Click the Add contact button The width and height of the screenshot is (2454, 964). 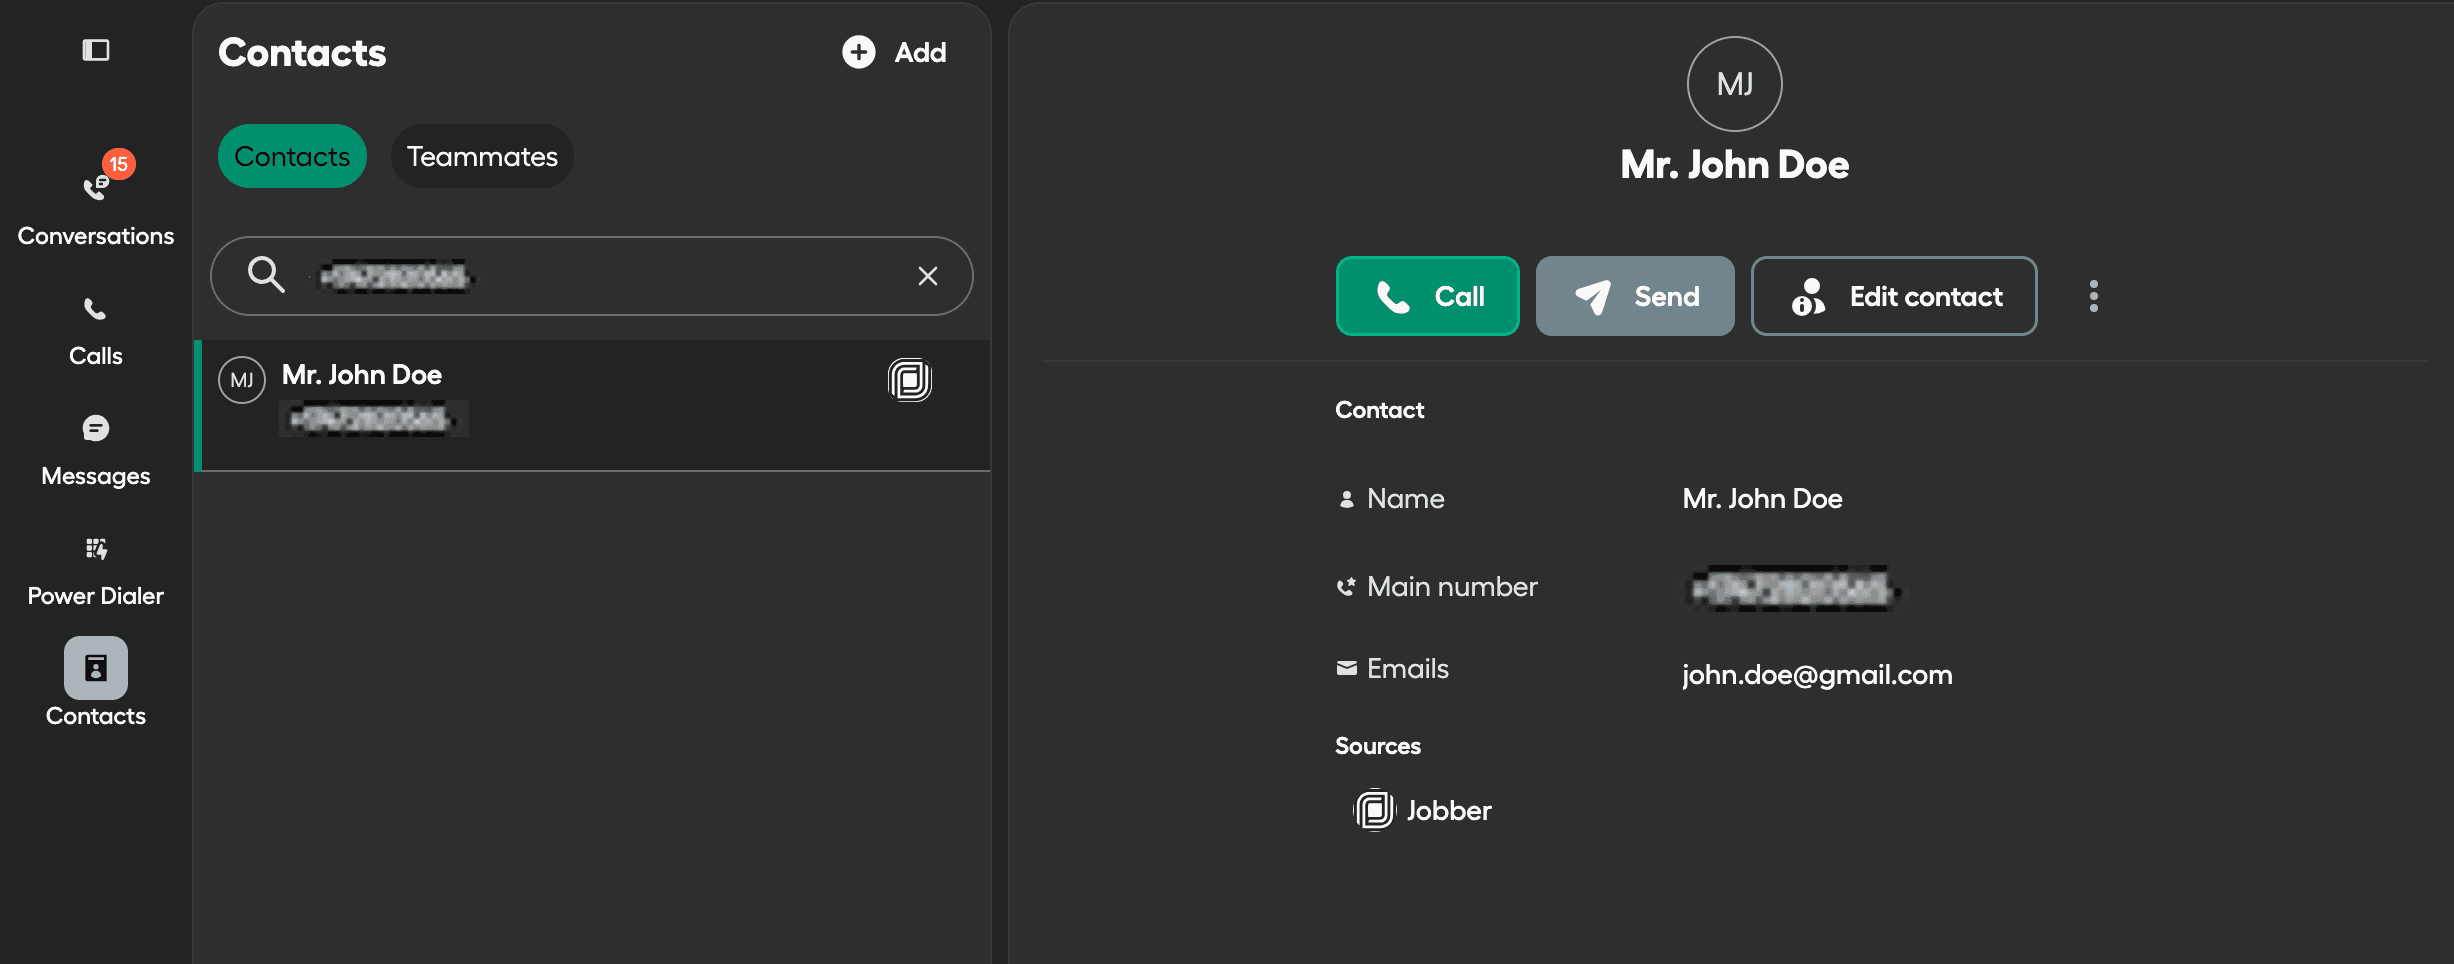893,52
